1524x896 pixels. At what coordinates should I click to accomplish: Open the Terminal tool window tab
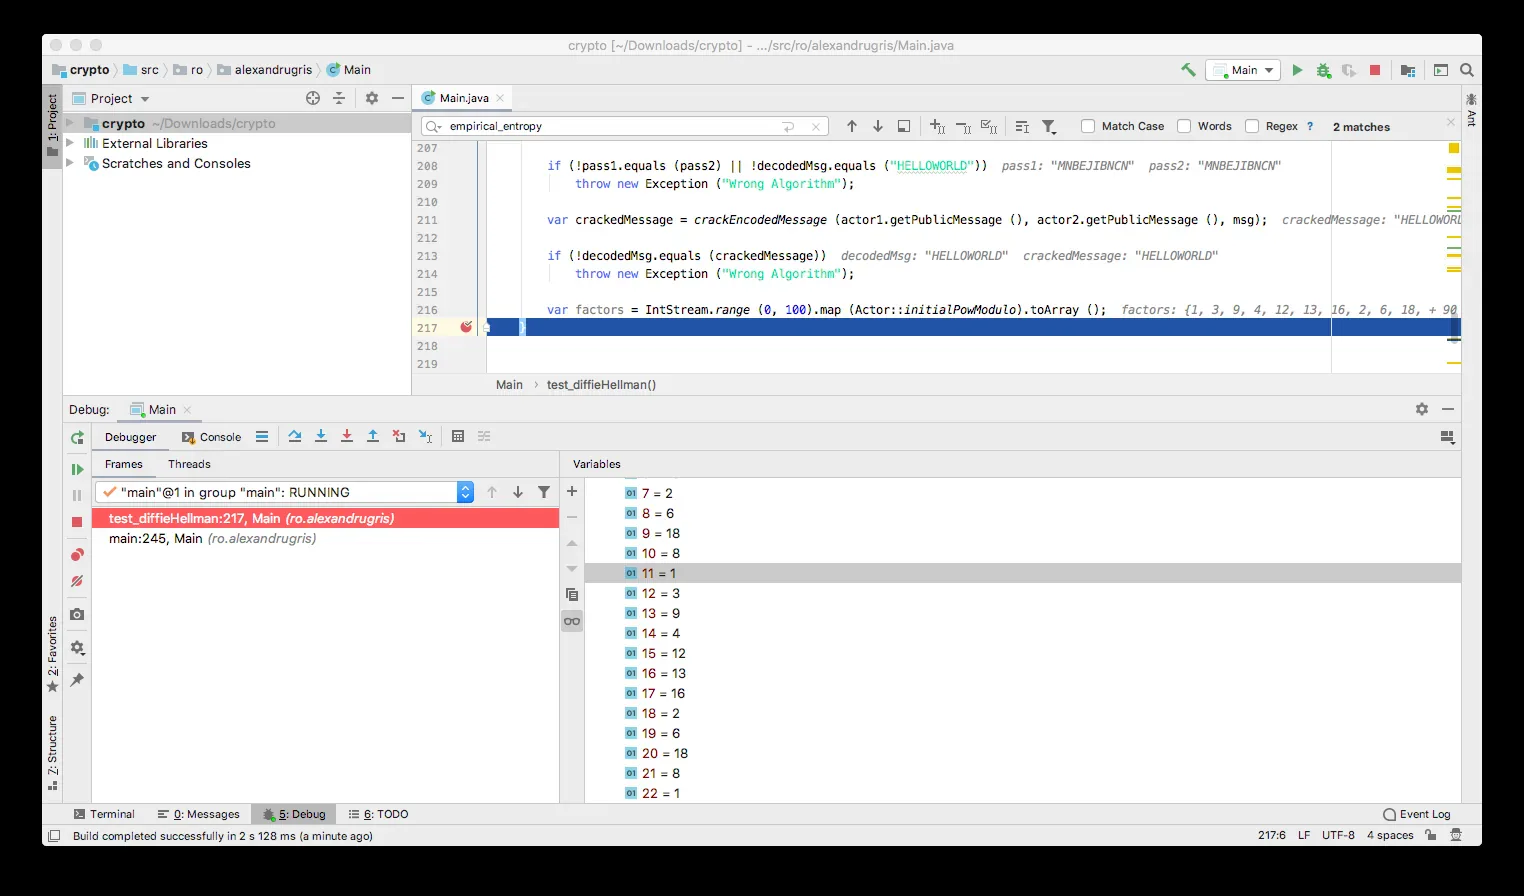[x=104, y=814]
